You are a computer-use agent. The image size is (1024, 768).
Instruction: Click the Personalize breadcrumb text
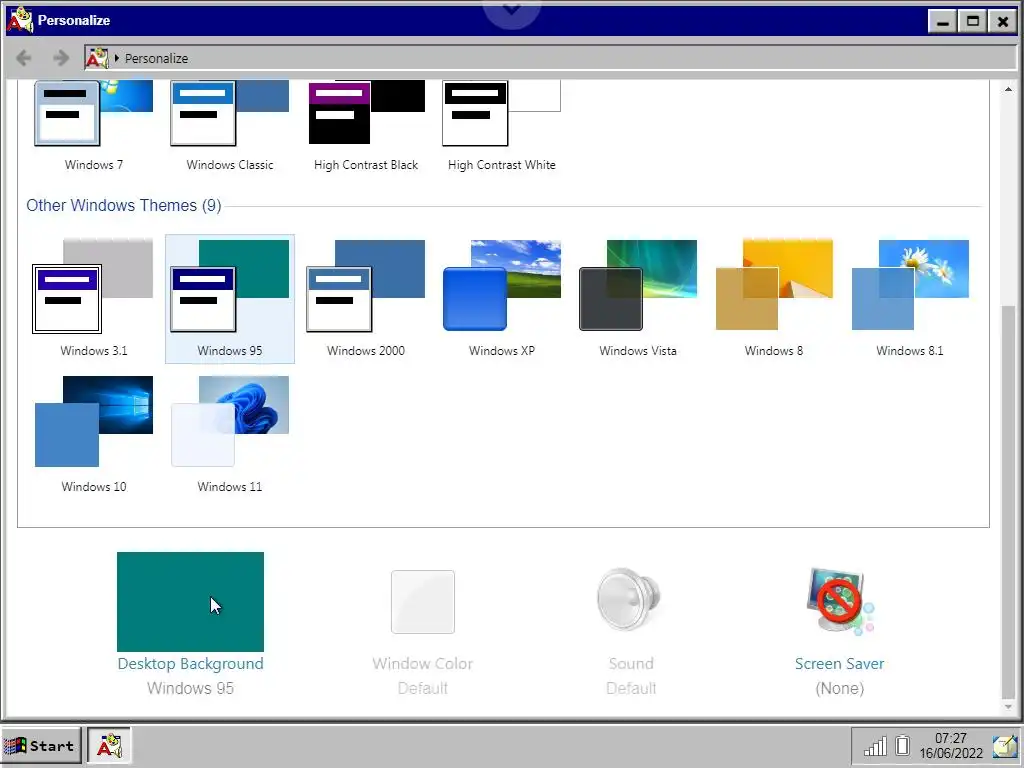coord(156,58)
